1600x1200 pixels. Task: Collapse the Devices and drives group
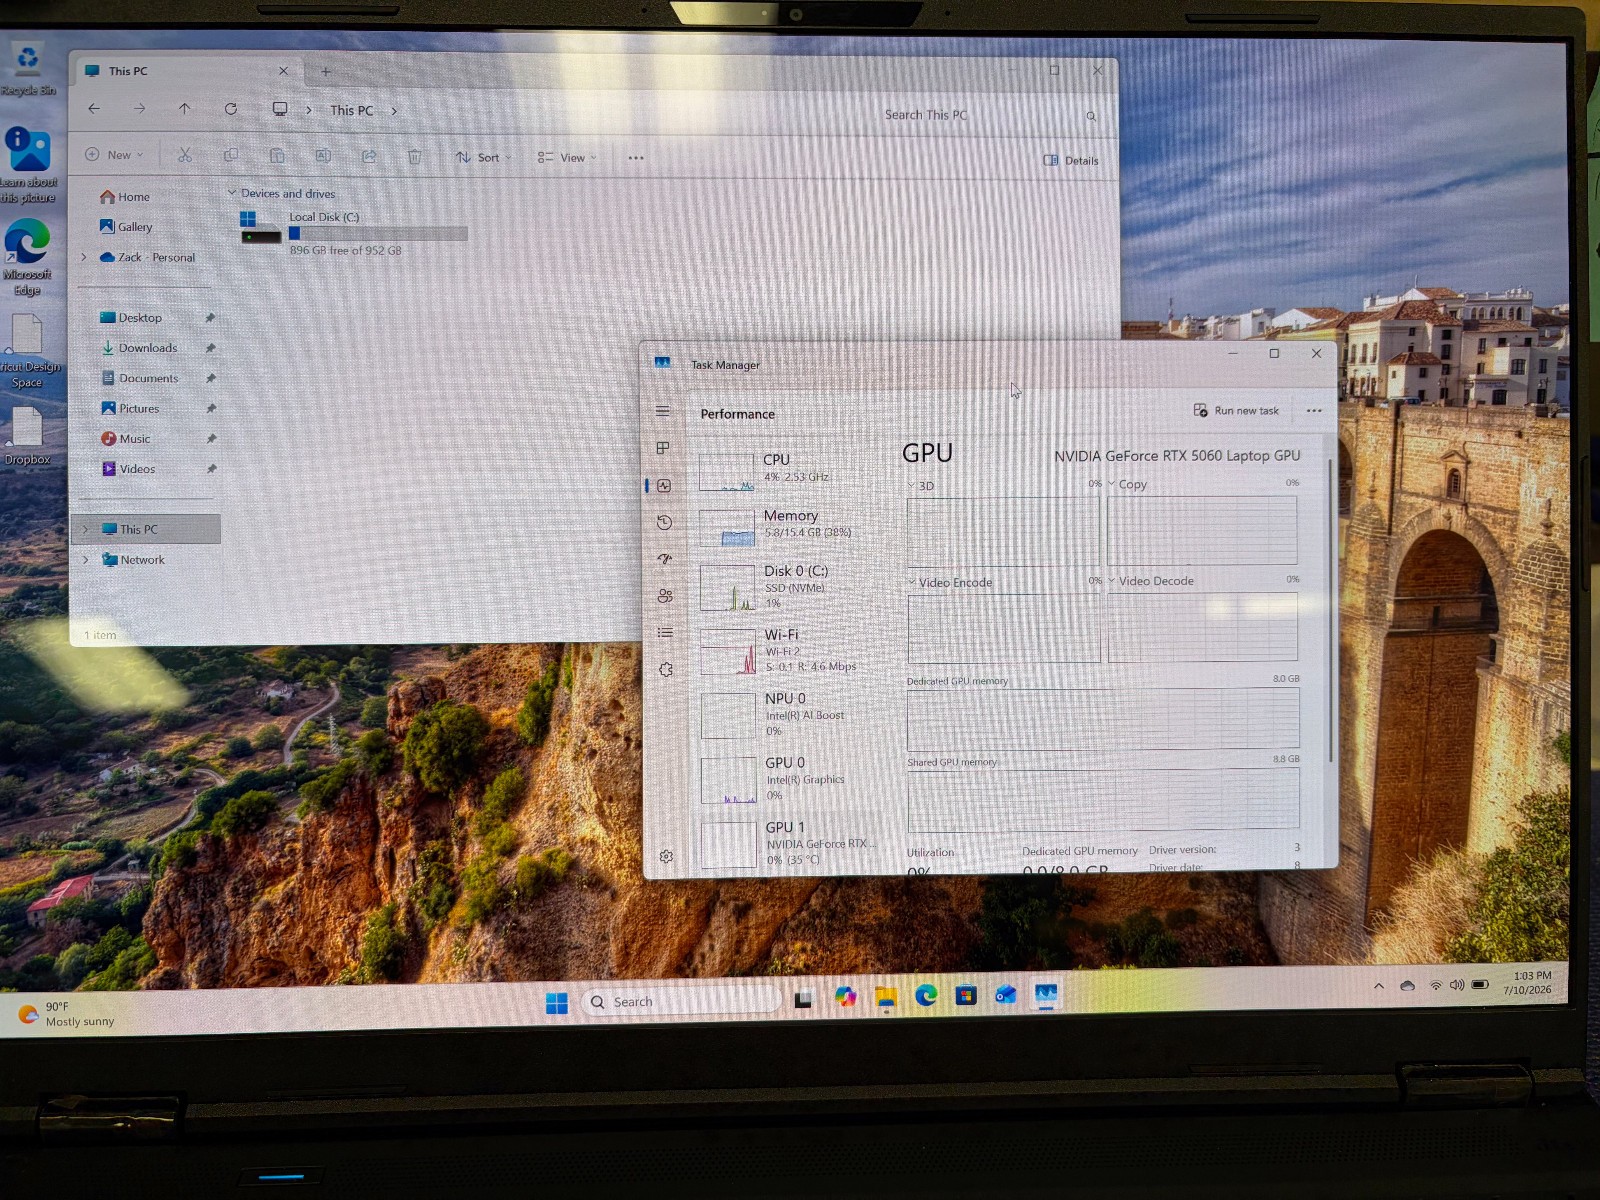[x=232, y=193]
